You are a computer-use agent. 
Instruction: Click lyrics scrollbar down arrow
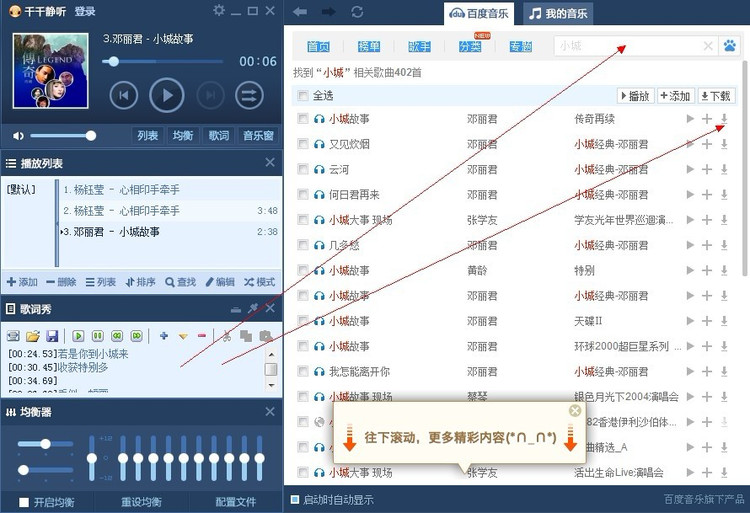[271, 385]
